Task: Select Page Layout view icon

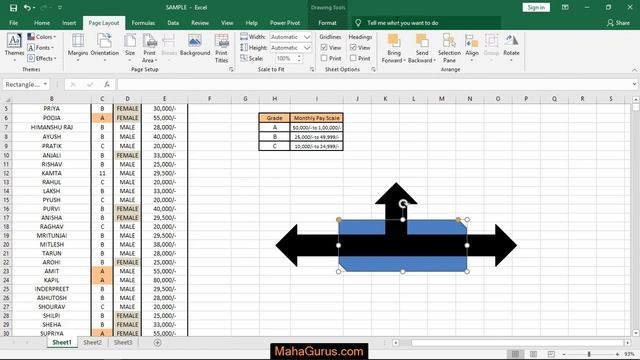Action: click(533, 354)
